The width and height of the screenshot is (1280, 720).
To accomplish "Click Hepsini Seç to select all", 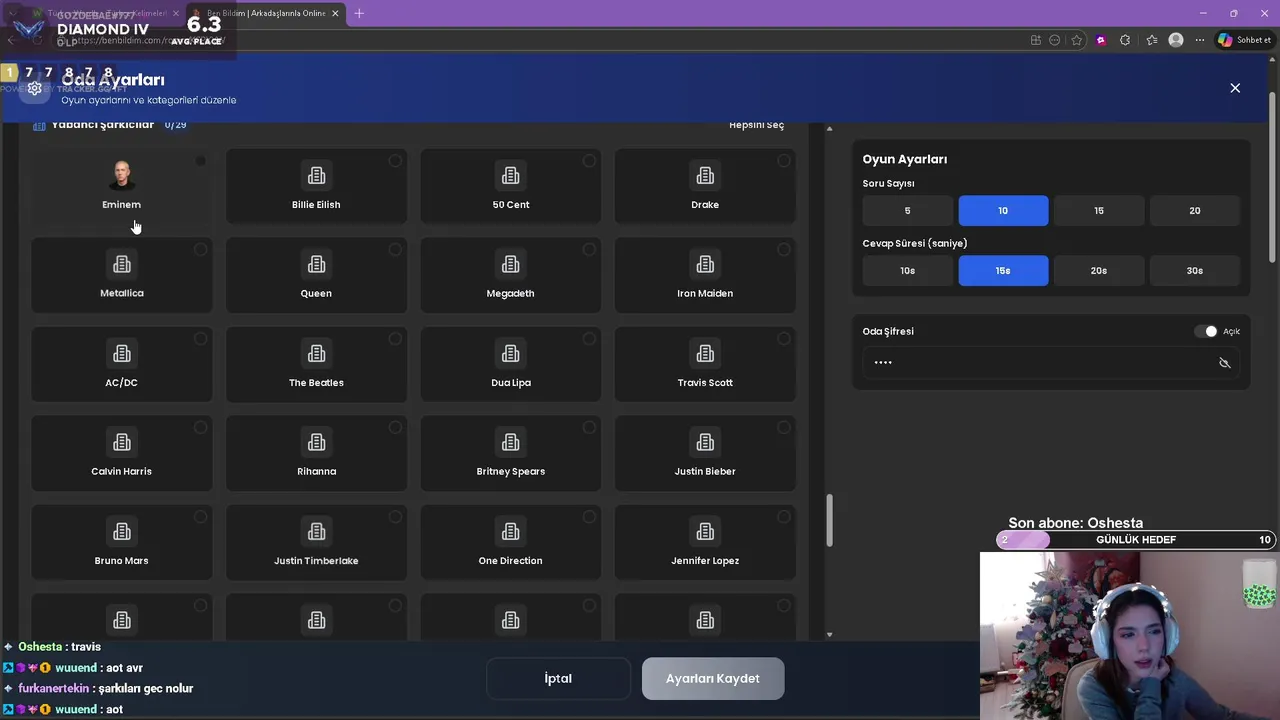I will tap(757, 125).
